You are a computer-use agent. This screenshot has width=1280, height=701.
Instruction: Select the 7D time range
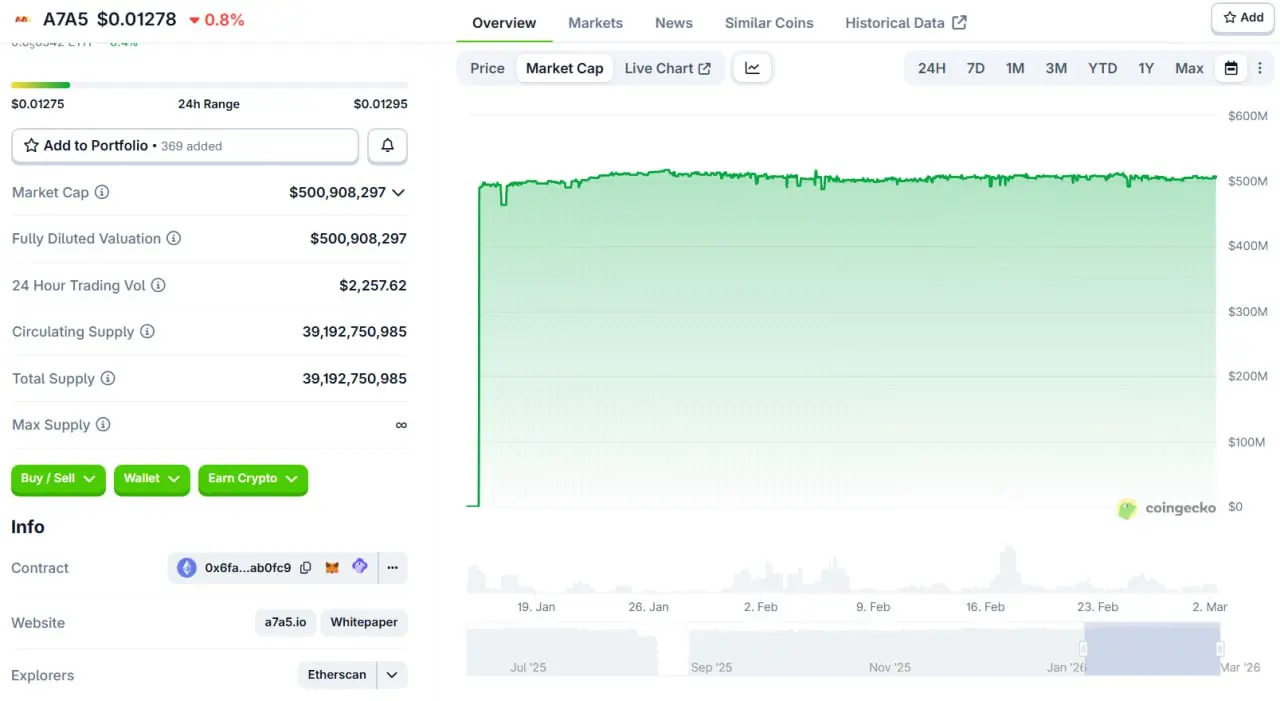(x=975, y=68)
